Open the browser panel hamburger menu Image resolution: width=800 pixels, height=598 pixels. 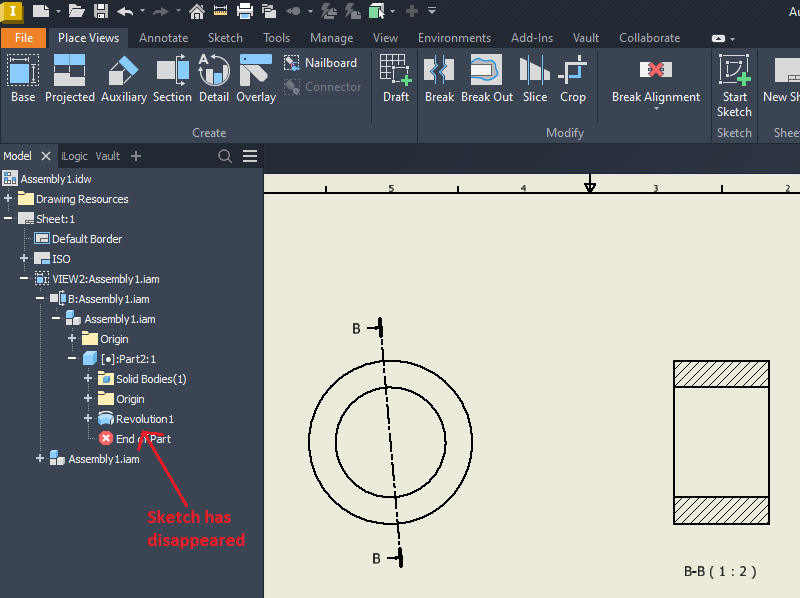point(250,156)
